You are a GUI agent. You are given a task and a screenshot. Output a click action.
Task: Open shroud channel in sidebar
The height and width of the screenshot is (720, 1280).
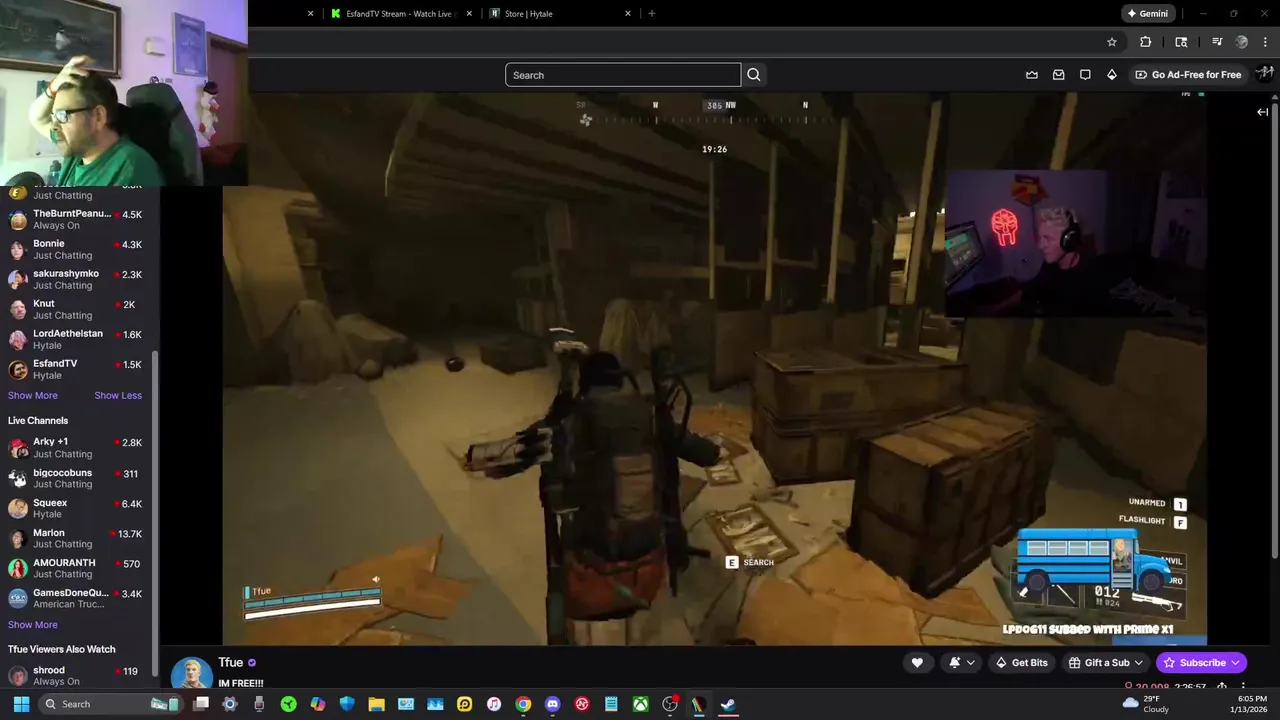pyautogui.click(x=78, y=676)
